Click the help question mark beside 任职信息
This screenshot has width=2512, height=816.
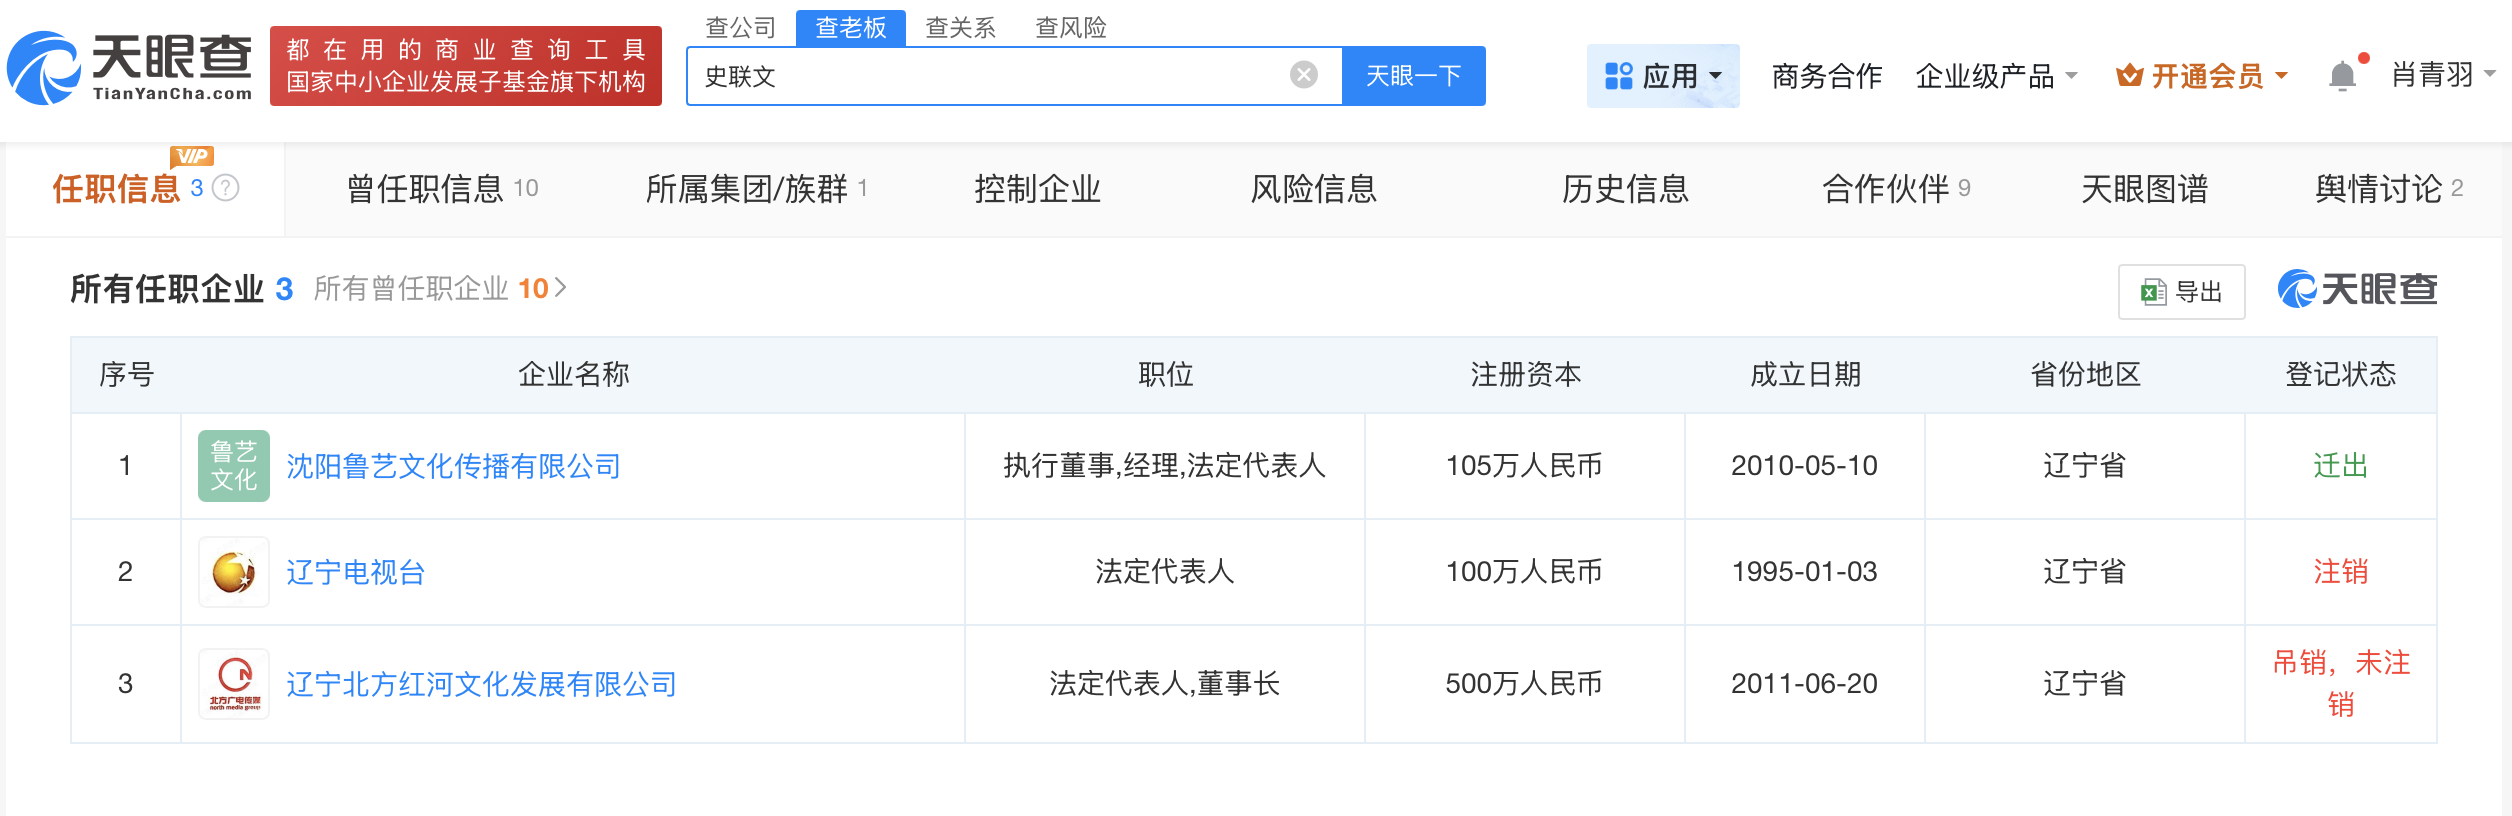[x=226, y=188]
